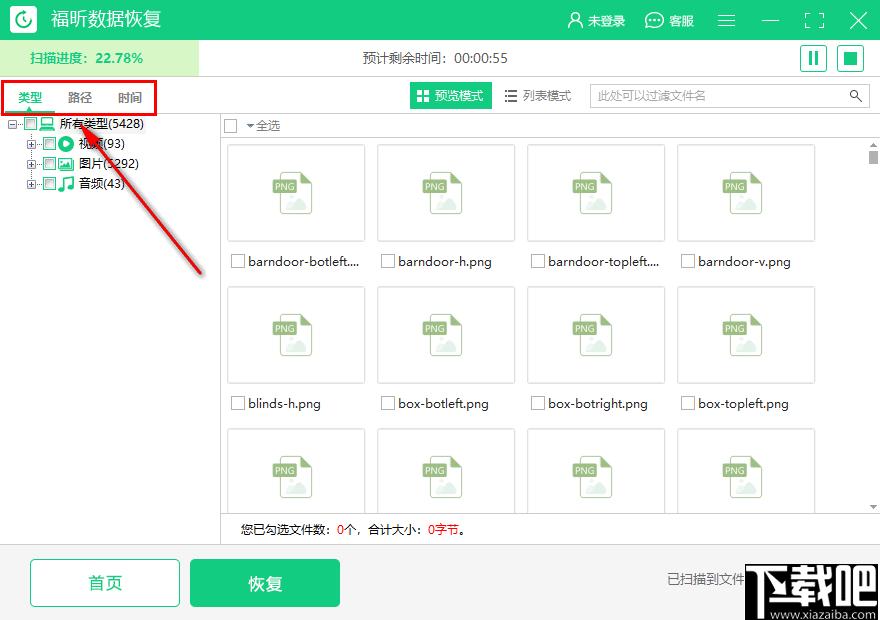
Task: Click the picture category icon
Action: pyautogui.click(x=66, y=164)
